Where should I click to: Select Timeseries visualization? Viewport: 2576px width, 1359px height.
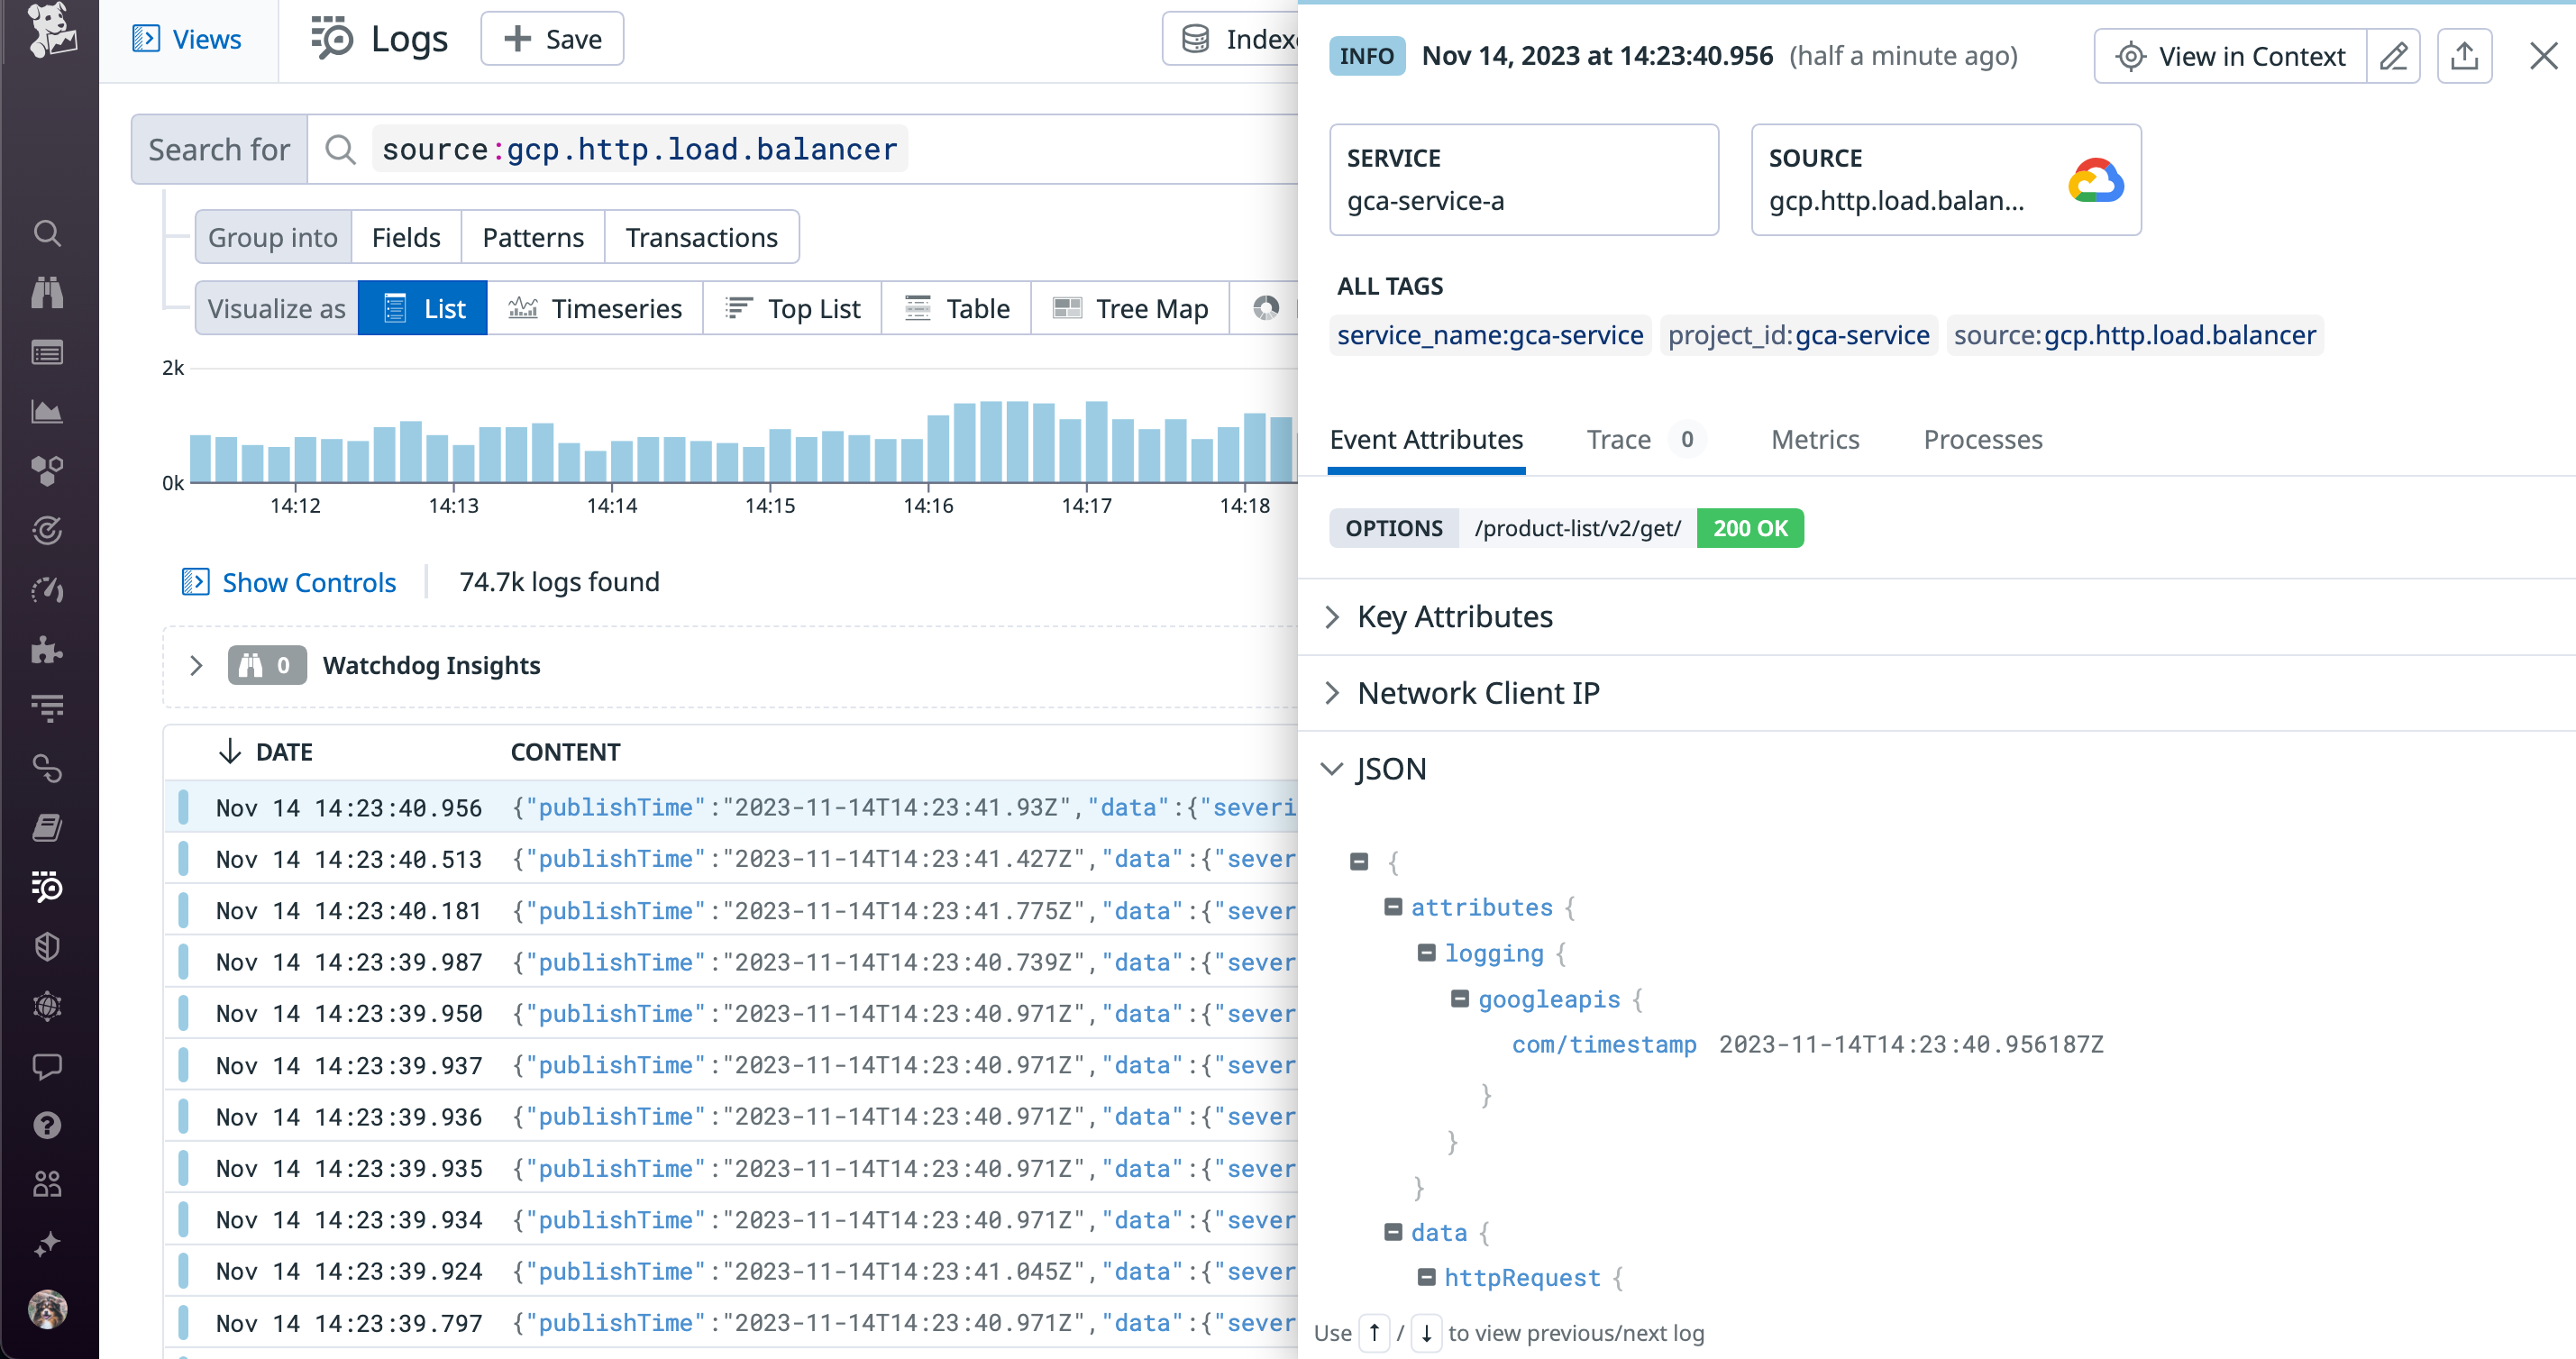(595, 308)
